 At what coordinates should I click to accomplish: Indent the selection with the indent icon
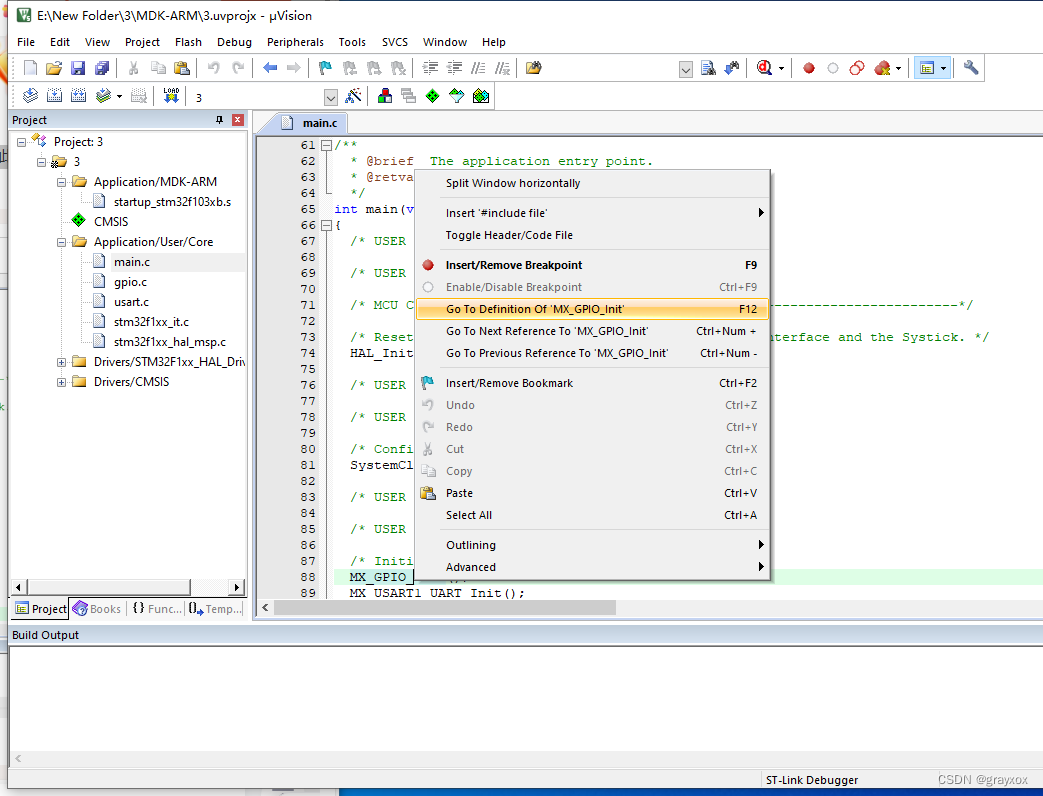430,68
